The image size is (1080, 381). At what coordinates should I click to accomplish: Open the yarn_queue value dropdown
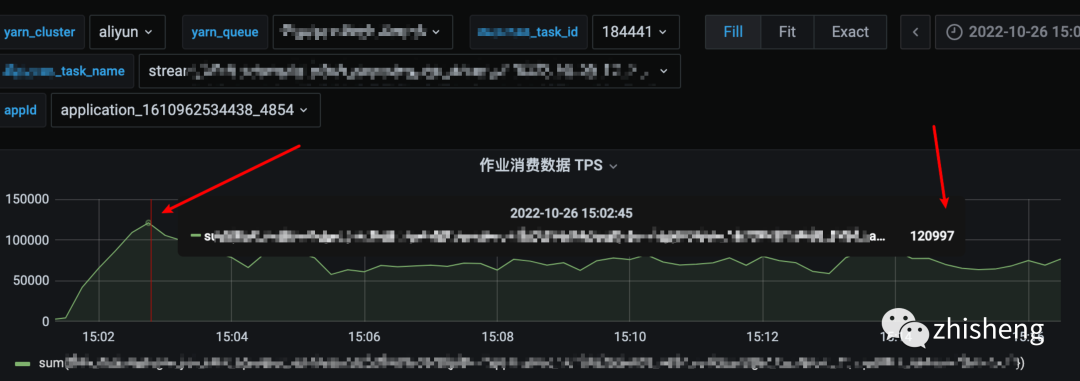(363, 32)
